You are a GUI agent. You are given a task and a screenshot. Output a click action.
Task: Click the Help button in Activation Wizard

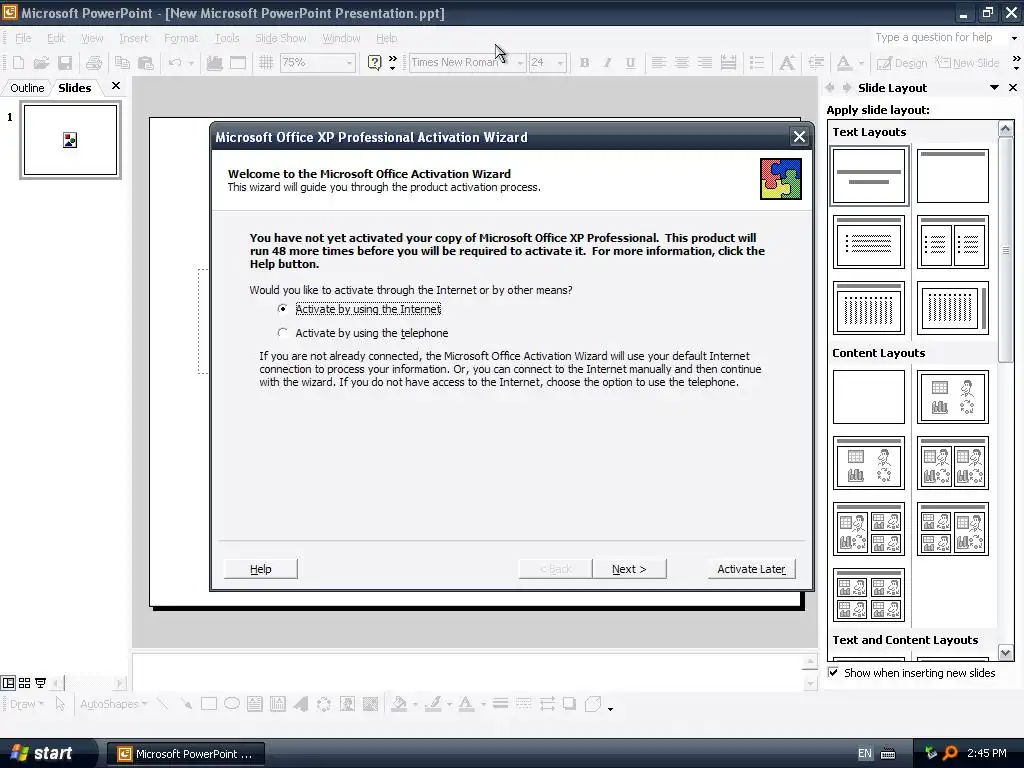click(261, 569)
